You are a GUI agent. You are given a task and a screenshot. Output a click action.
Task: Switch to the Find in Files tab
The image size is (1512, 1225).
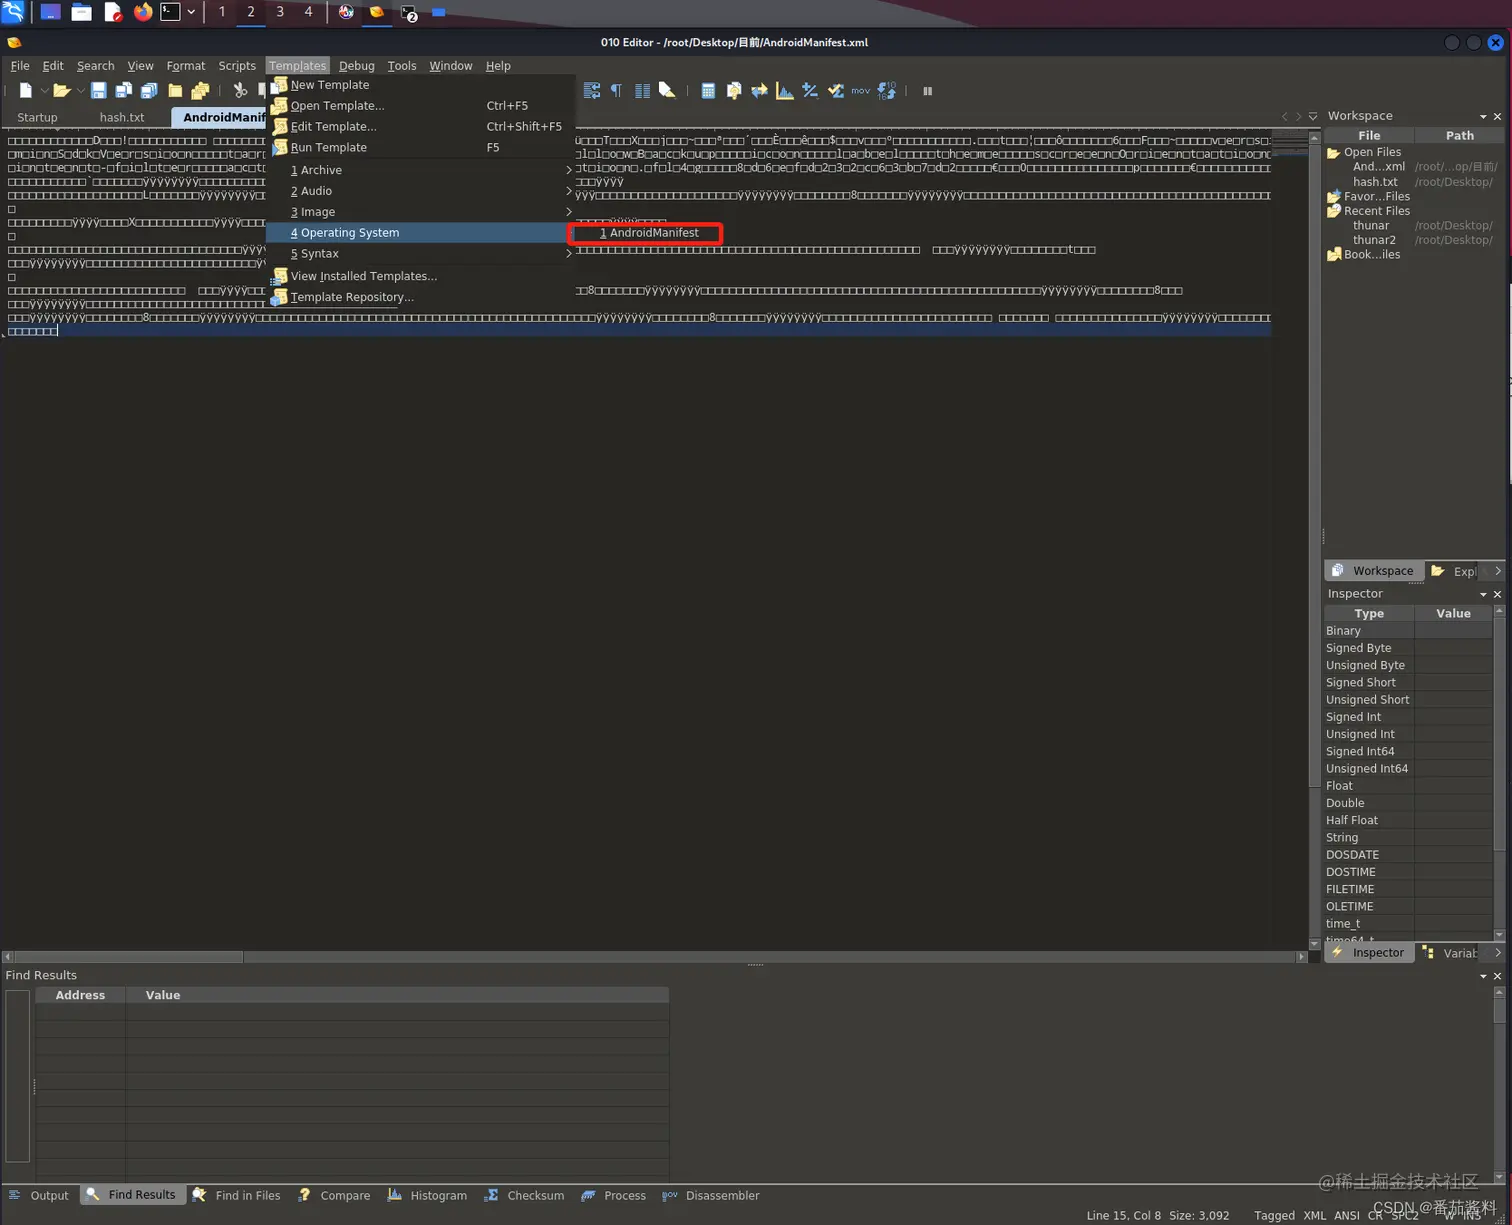click(x=236, y=1196)
